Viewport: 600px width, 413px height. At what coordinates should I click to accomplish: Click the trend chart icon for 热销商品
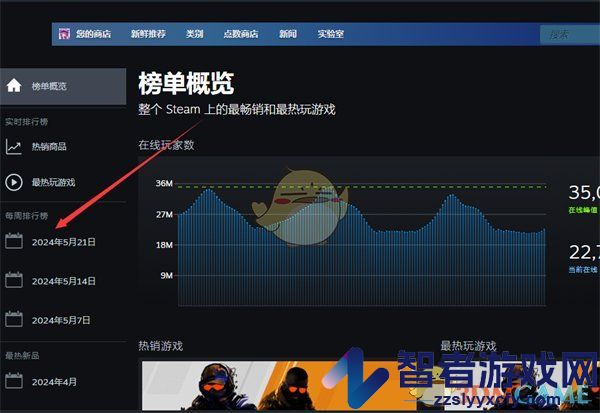(x=14, y=147)
